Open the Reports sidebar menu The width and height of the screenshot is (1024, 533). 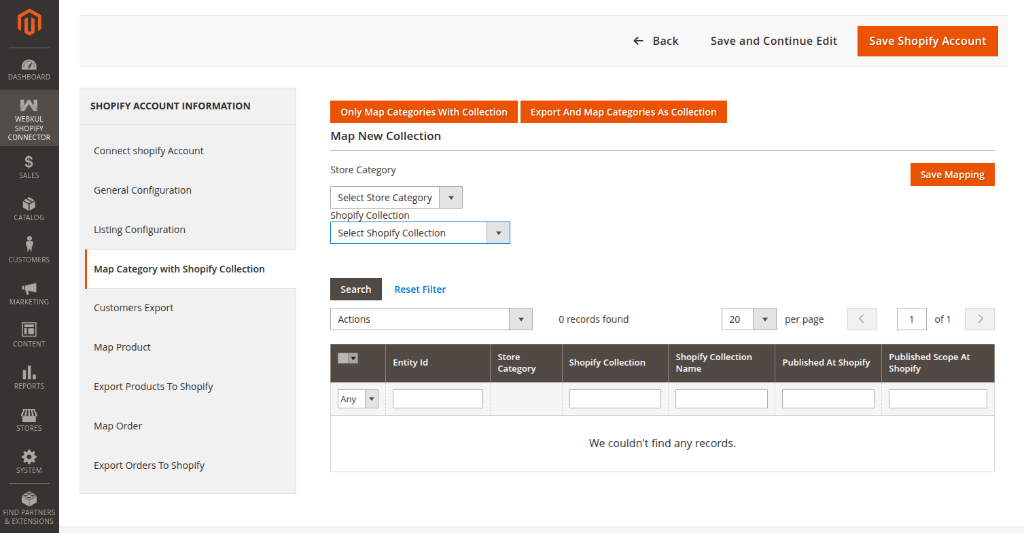tap(29, 378)
